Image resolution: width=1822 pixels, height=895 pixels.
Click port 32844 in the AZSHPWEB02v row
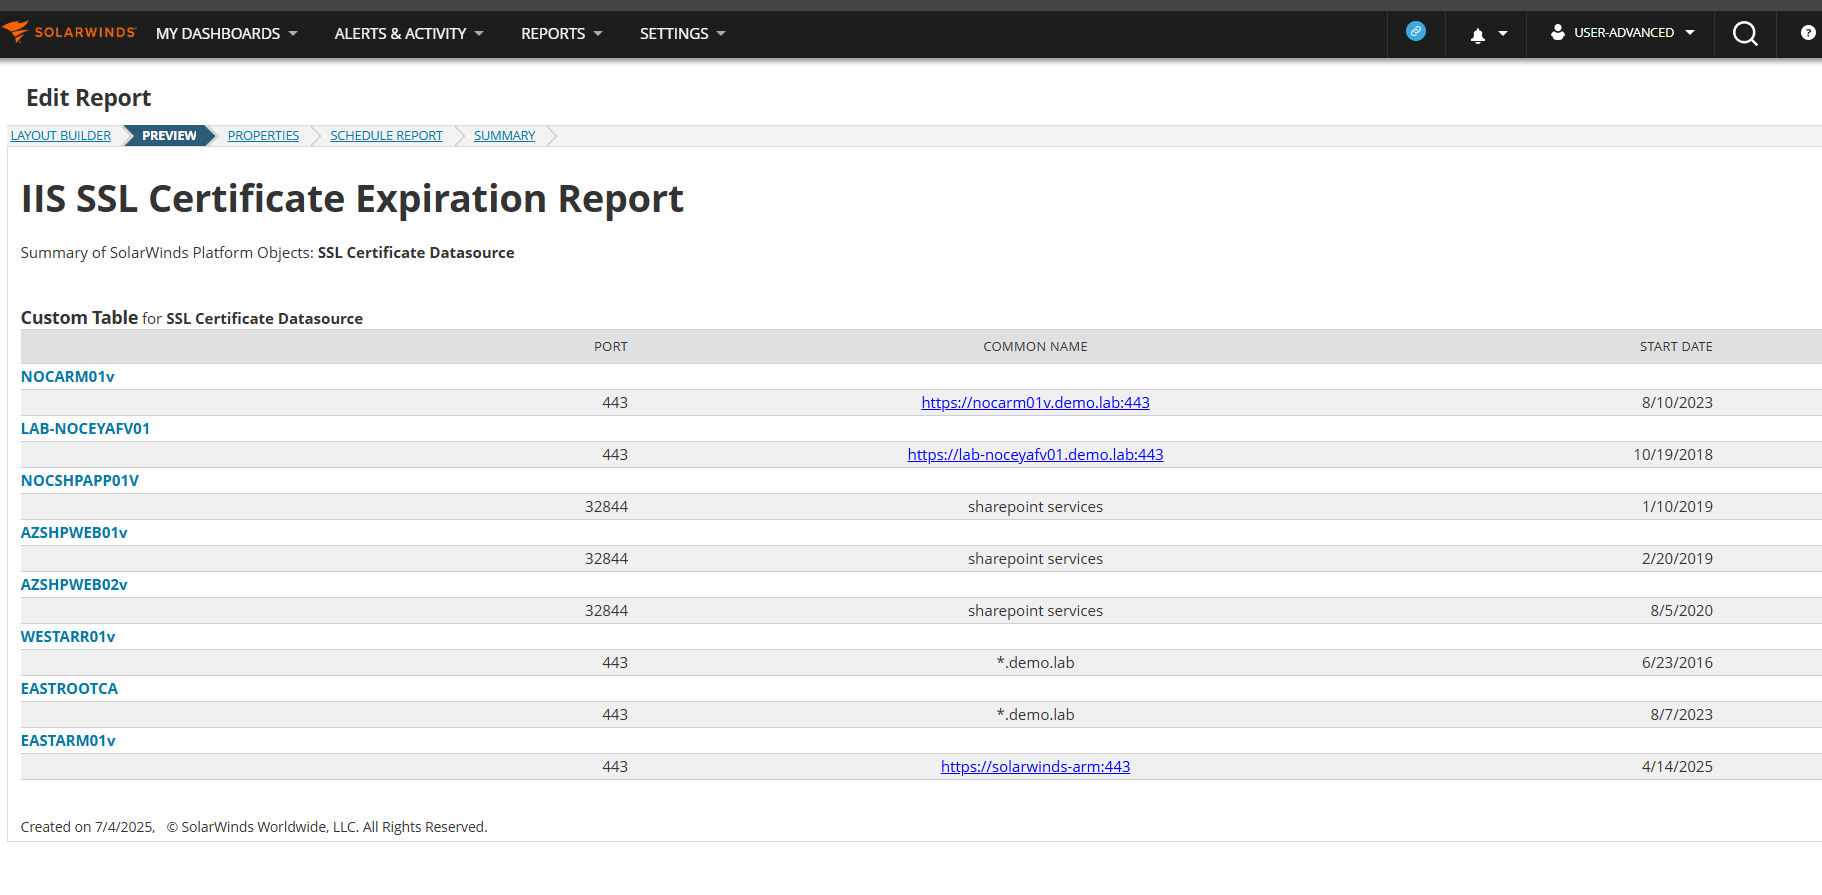(x=606, y=611)
